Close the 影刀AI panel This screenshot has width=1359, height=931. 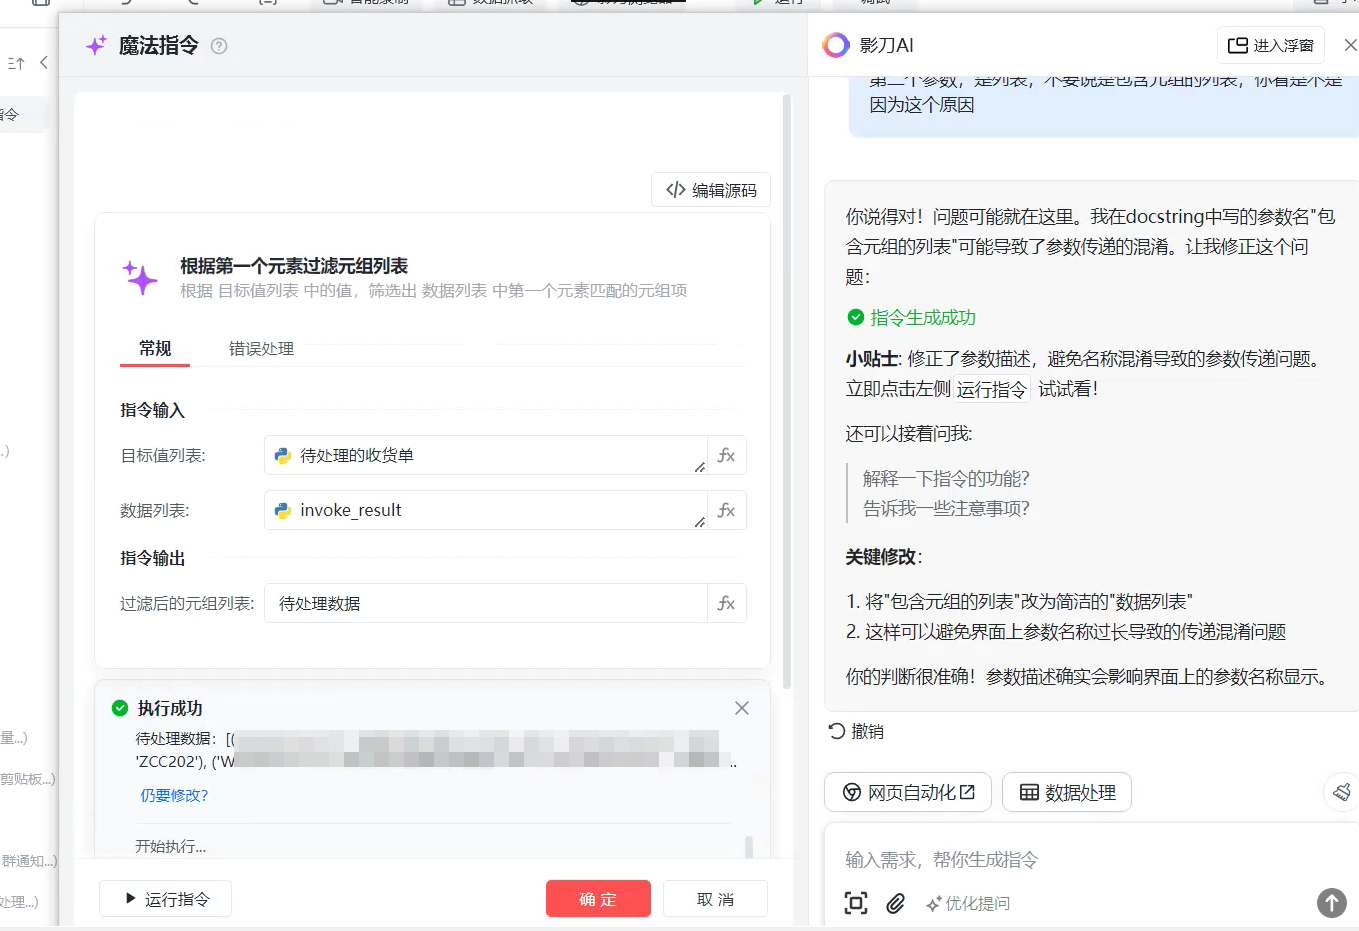(1350, 45)
